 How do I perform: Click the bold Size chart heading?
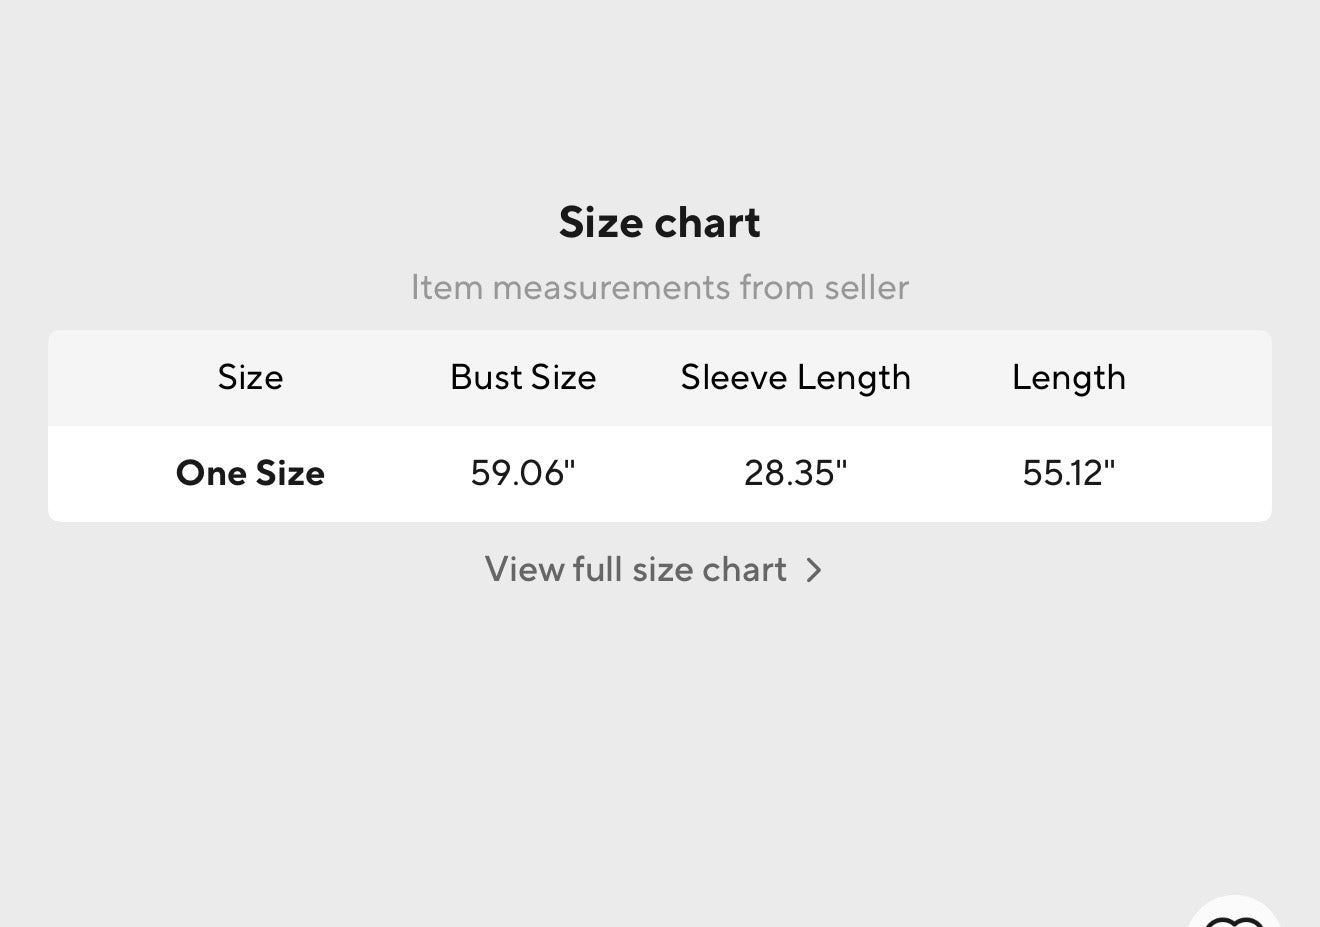click(x=659, y=222)
